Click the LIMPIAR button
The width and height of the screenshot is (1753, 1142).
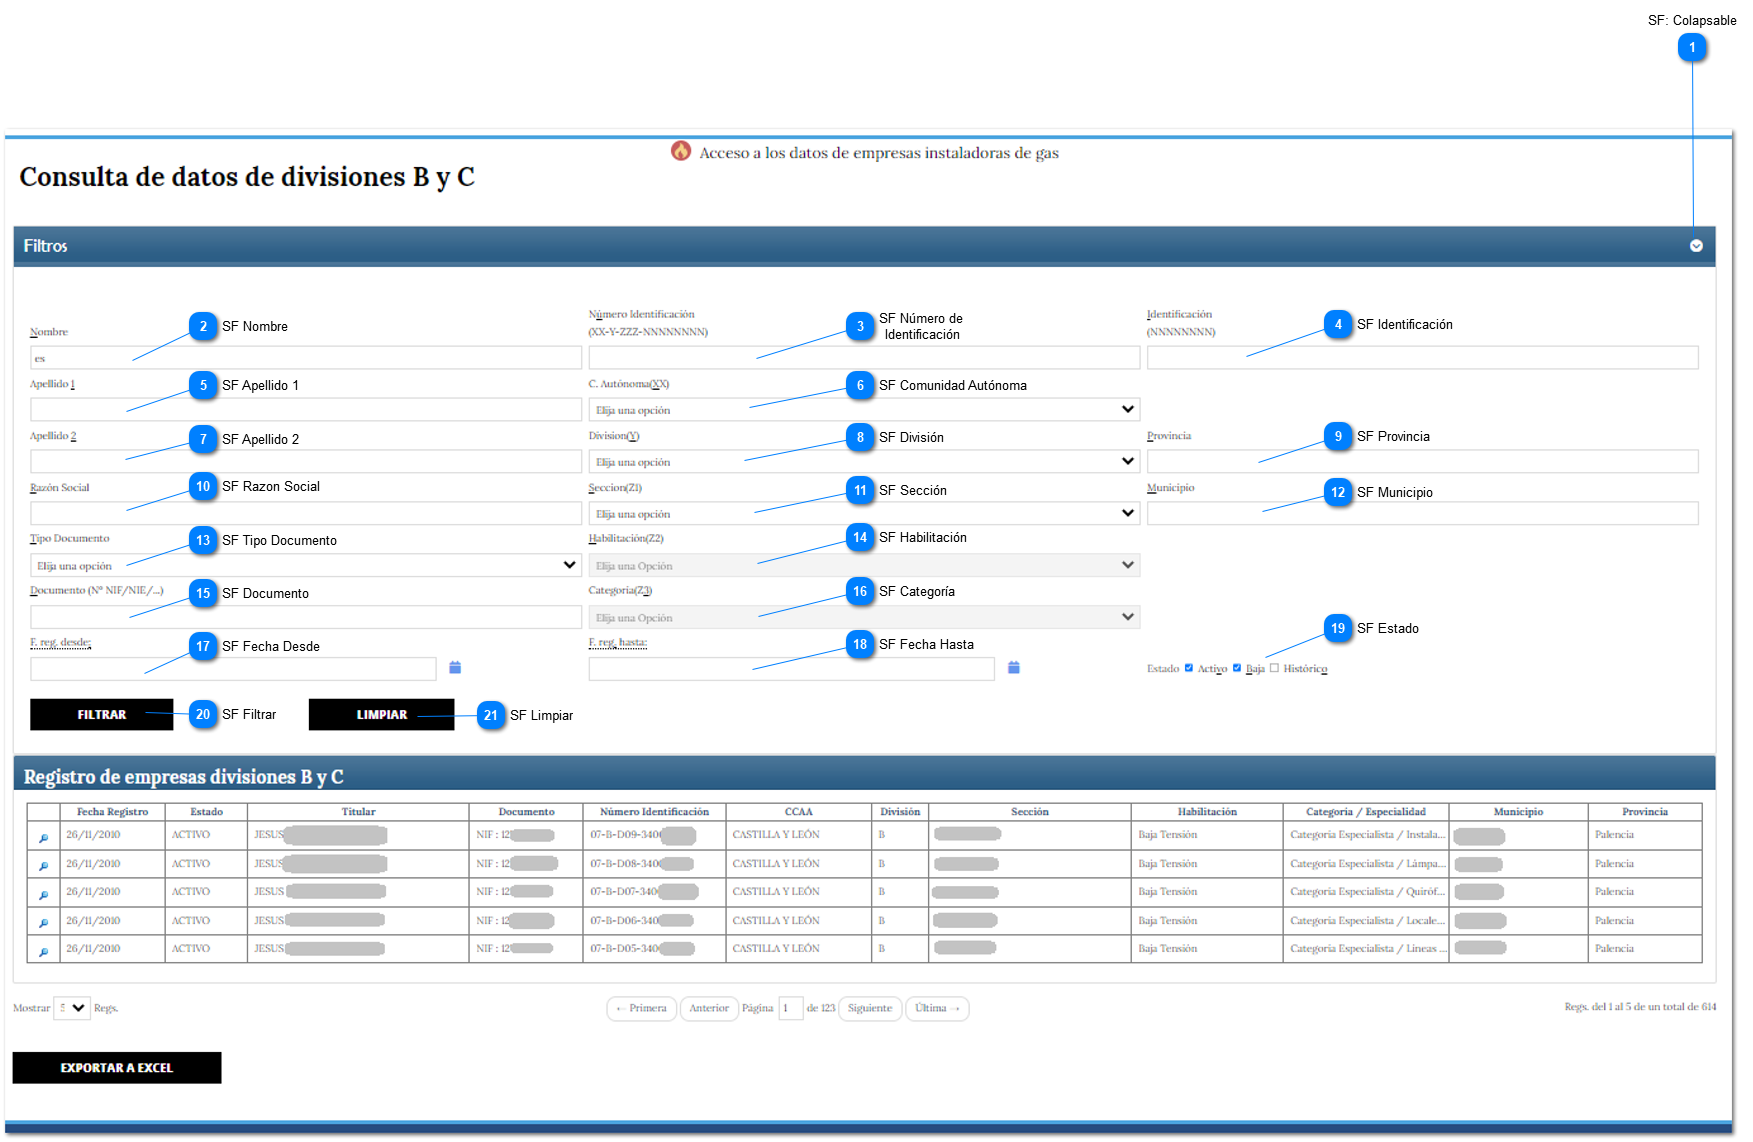click(x=382, y=715)
